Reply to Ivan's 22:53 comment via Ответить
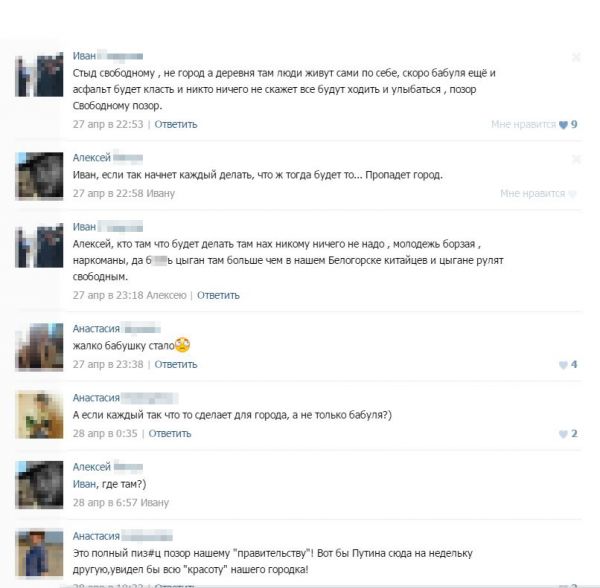This screenshot has height=588, width=600. [176, 124]
